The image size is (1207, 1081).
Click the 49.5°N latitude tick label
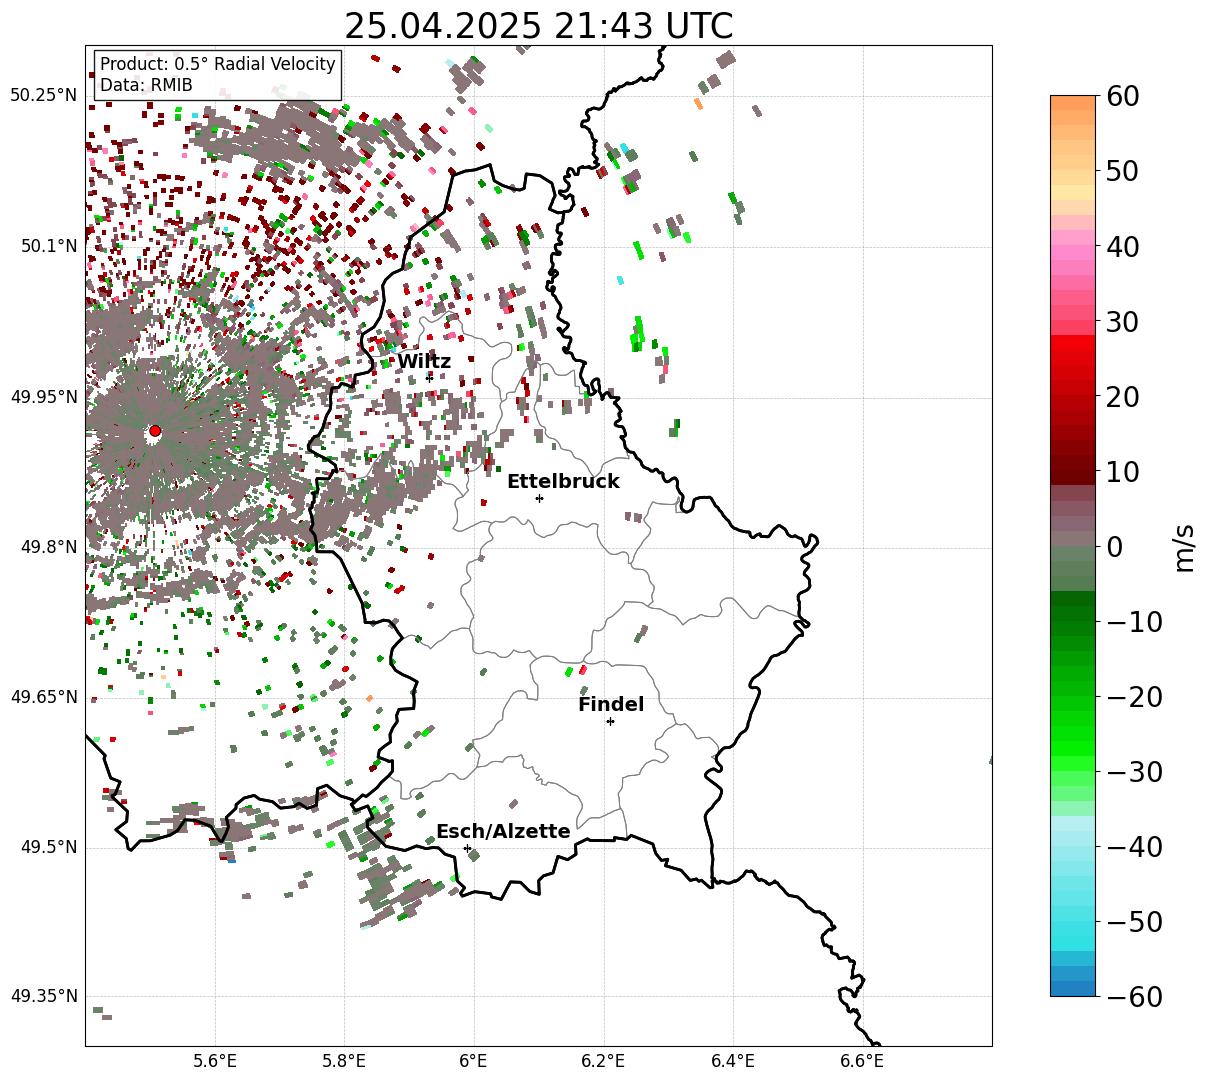(48, 847)
